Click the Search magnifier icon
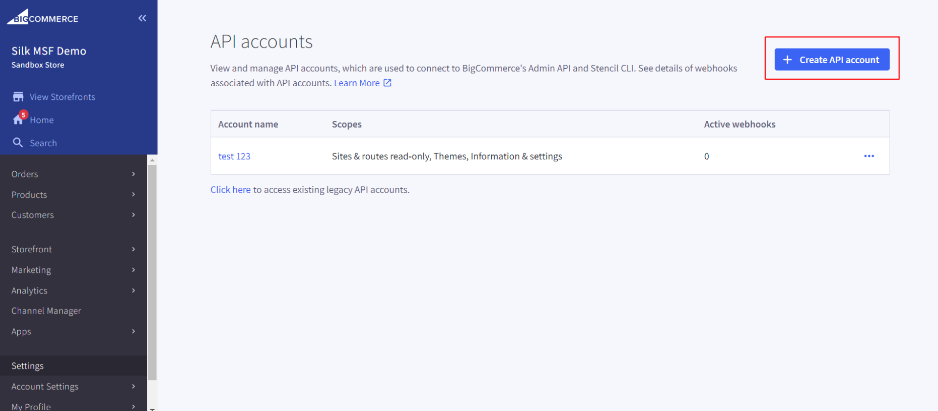This screenshot has width=938, height=411. (18, 143)
